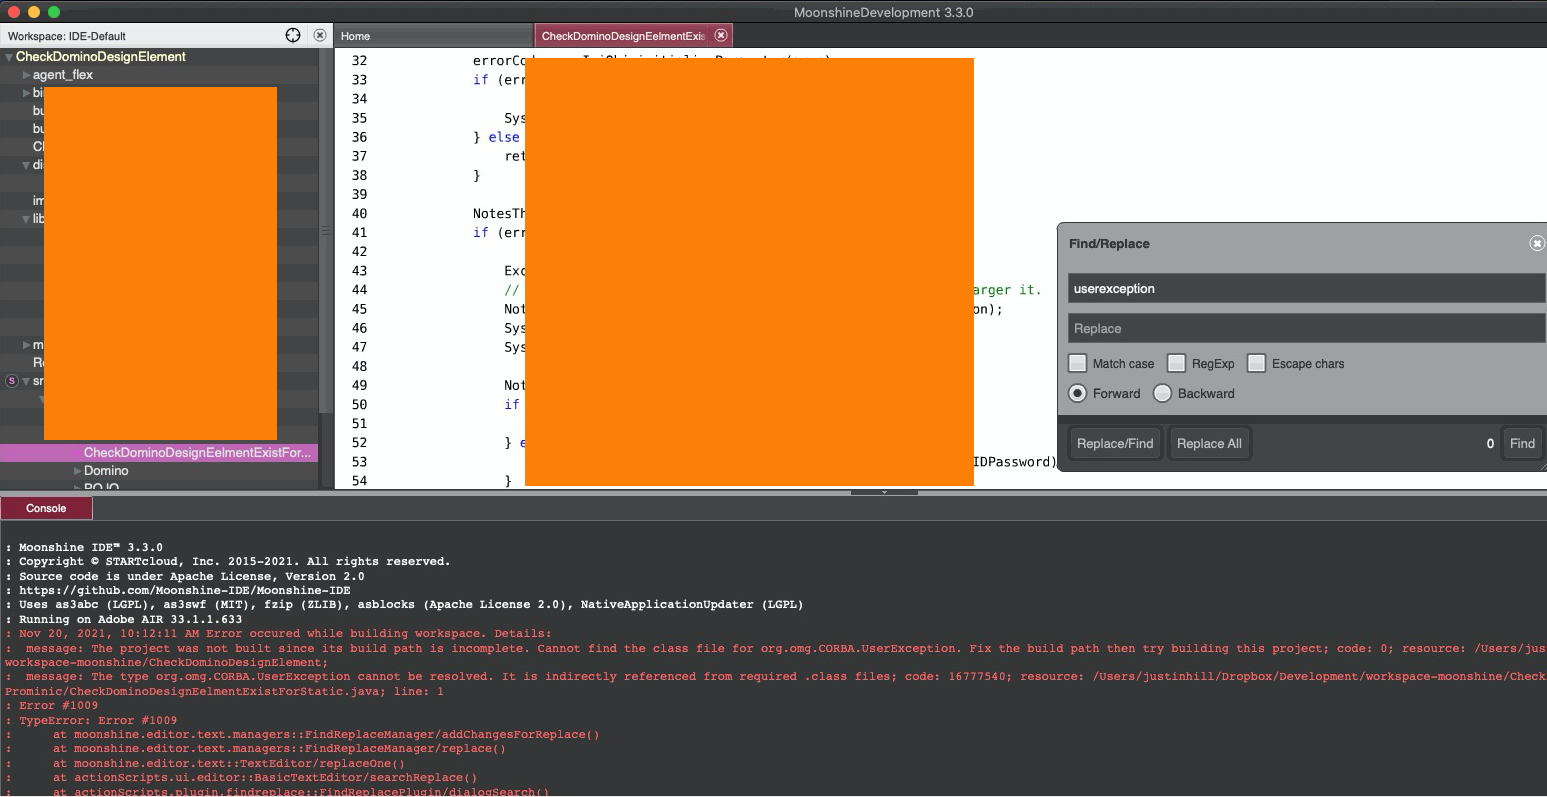The width and height of the screenshot is (1547, 797).
Task: Click the match count '0' in Find/Replace
Action: pyautogui.click(x=1490, y=443)
